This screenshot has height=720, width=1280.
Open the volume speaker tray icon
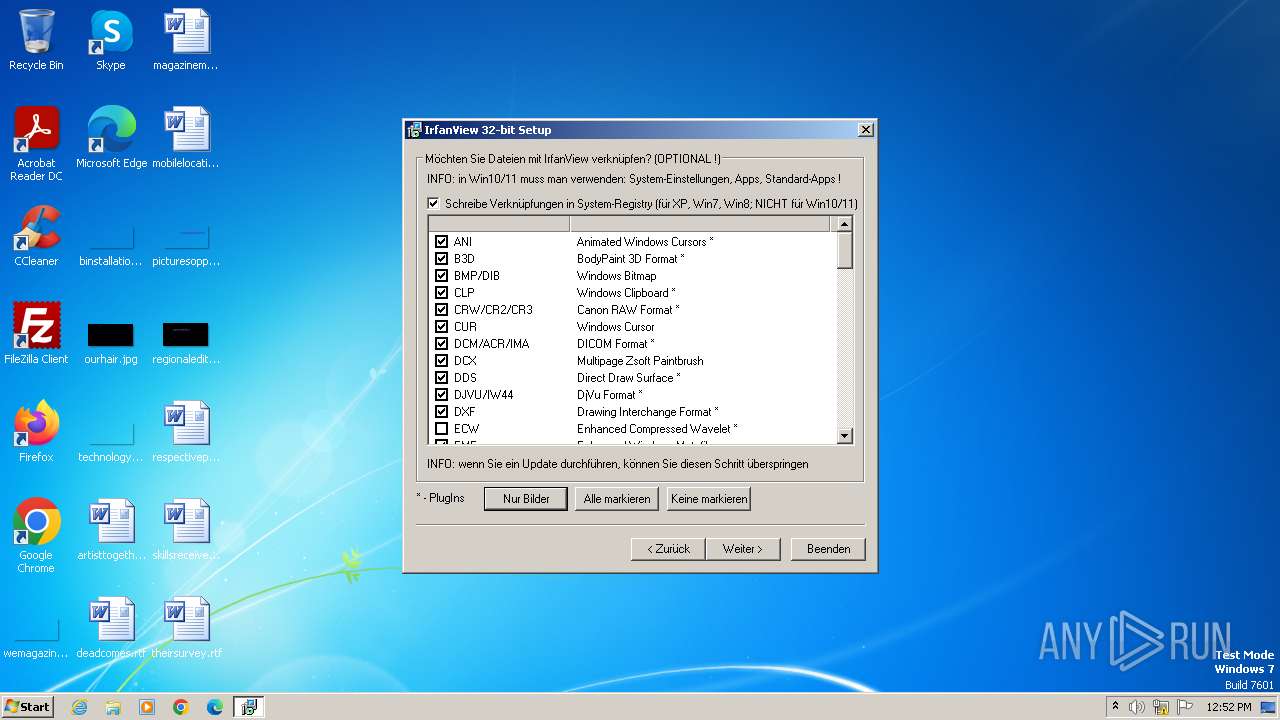[1137, 707]
